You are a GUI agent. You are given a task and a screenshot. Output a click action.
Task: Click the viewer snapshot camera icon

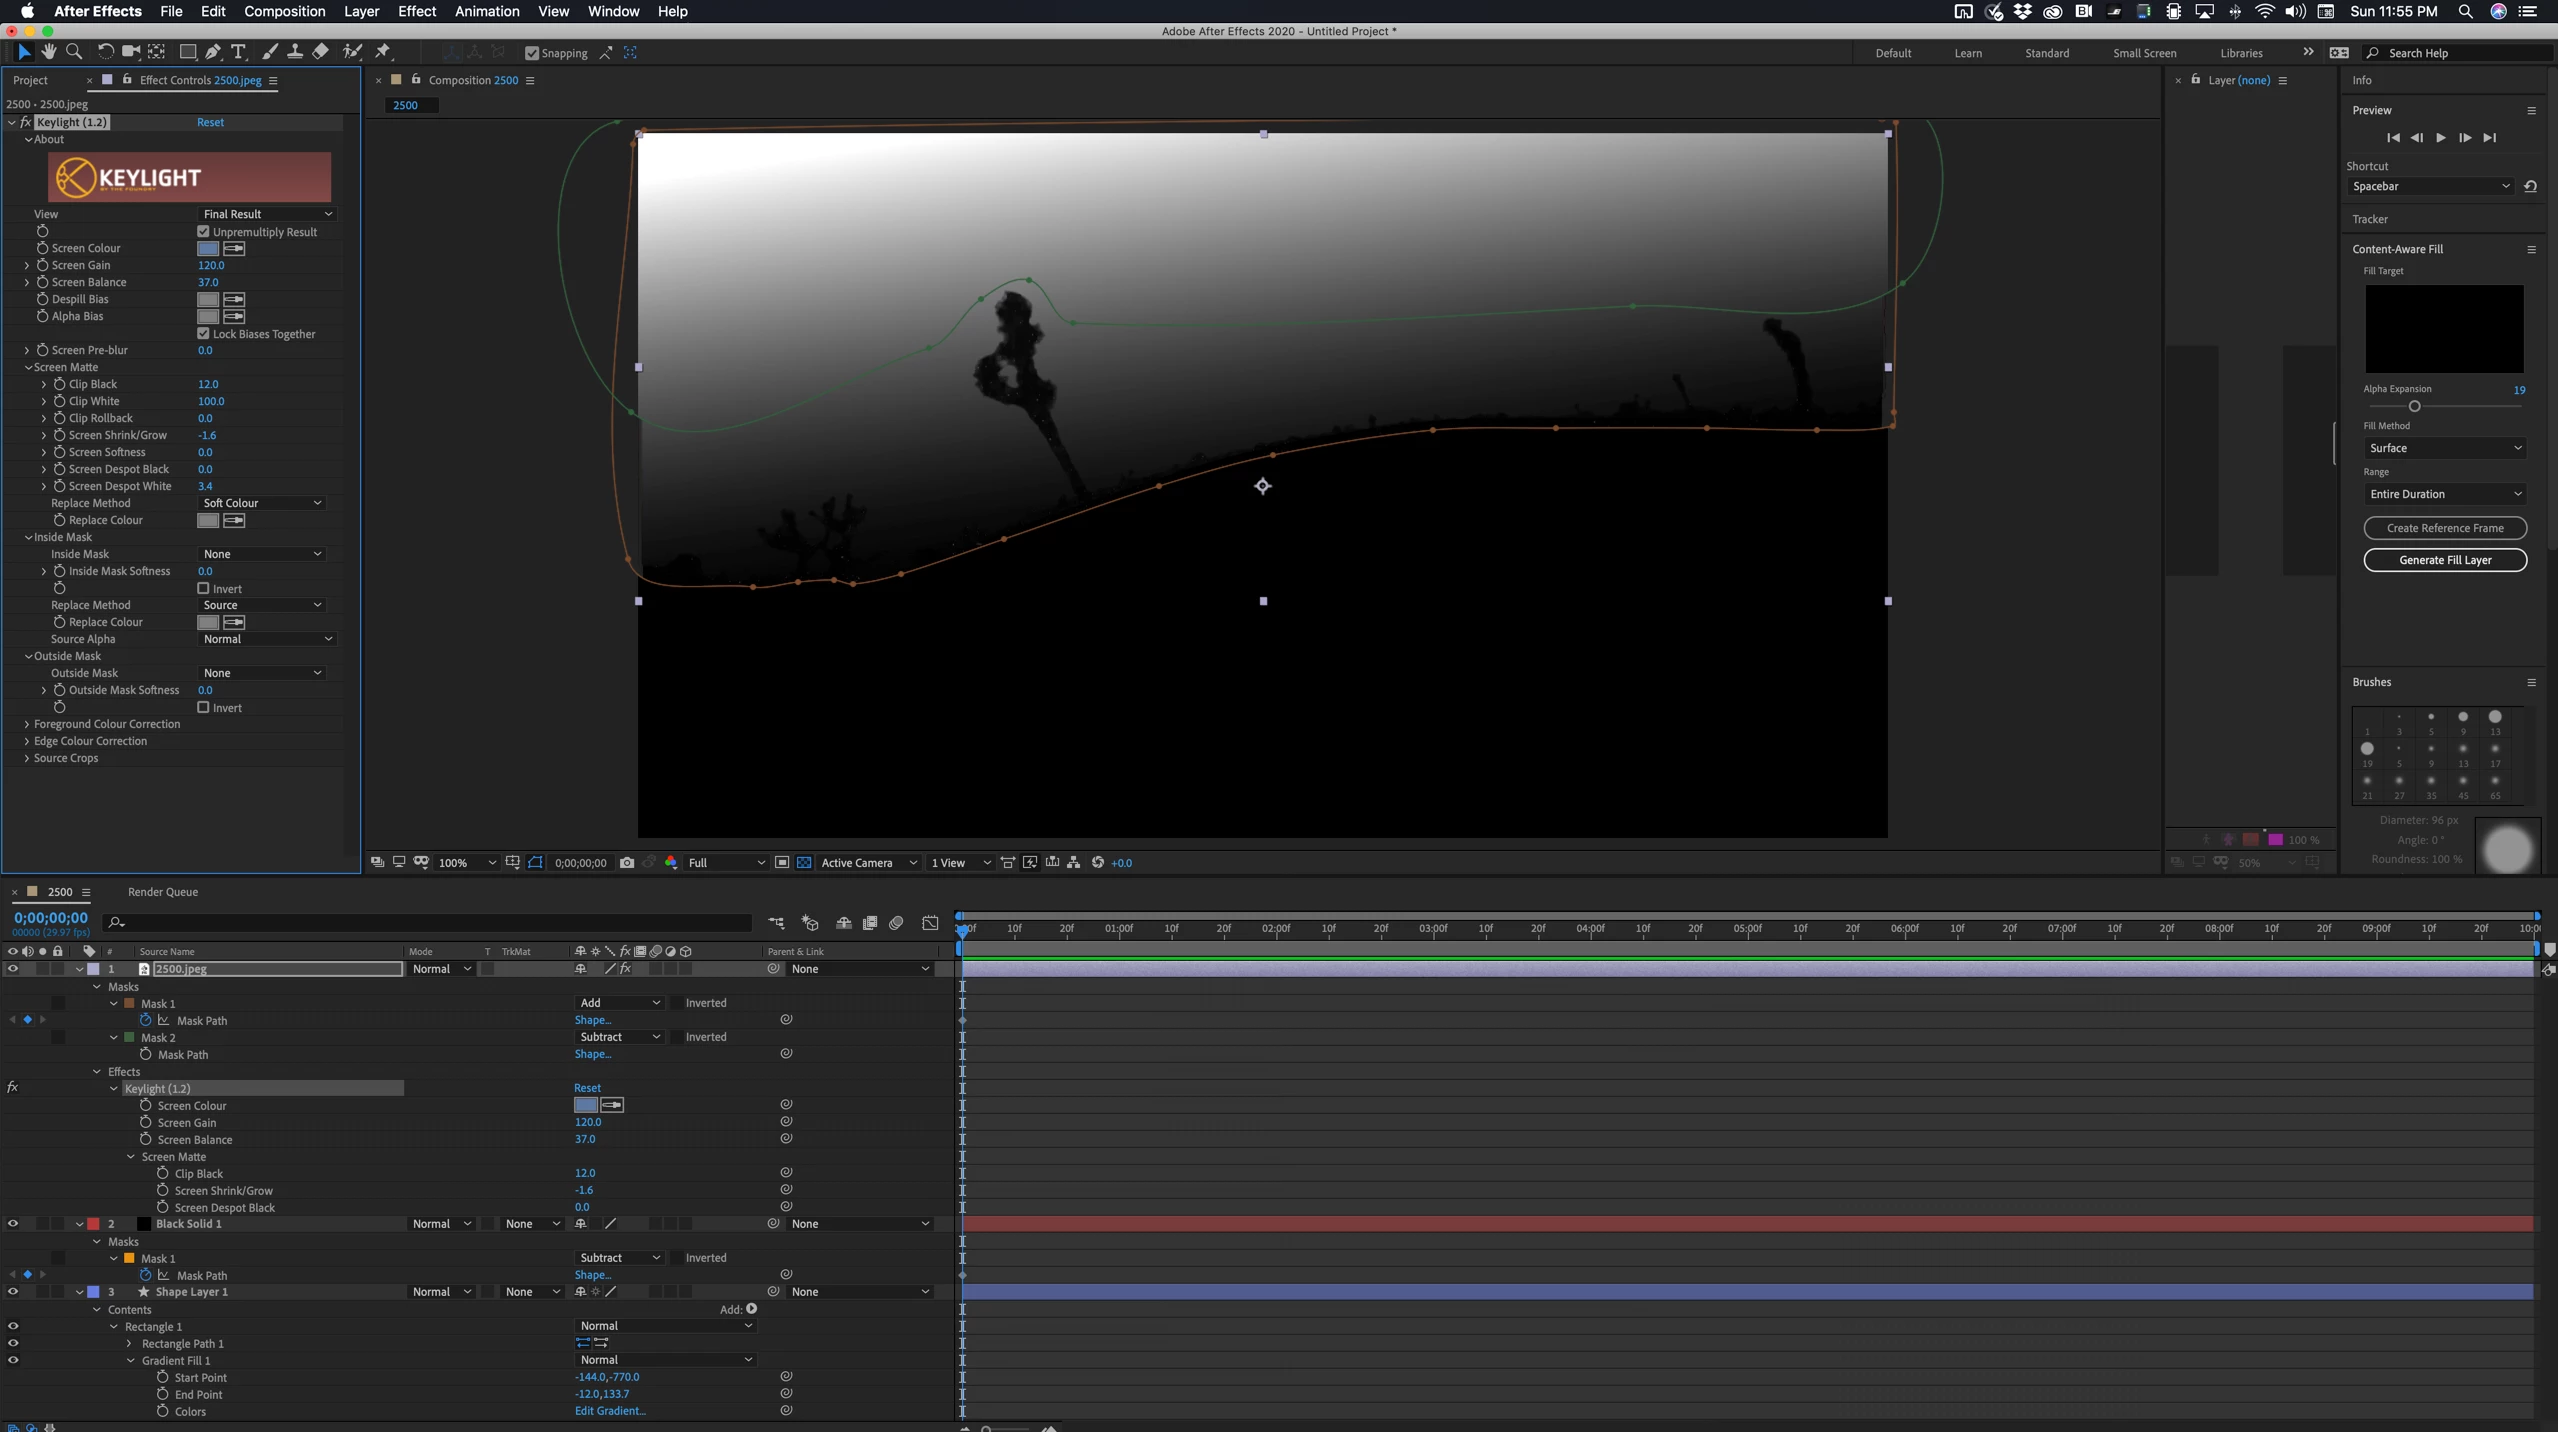[x=627, y=863]
